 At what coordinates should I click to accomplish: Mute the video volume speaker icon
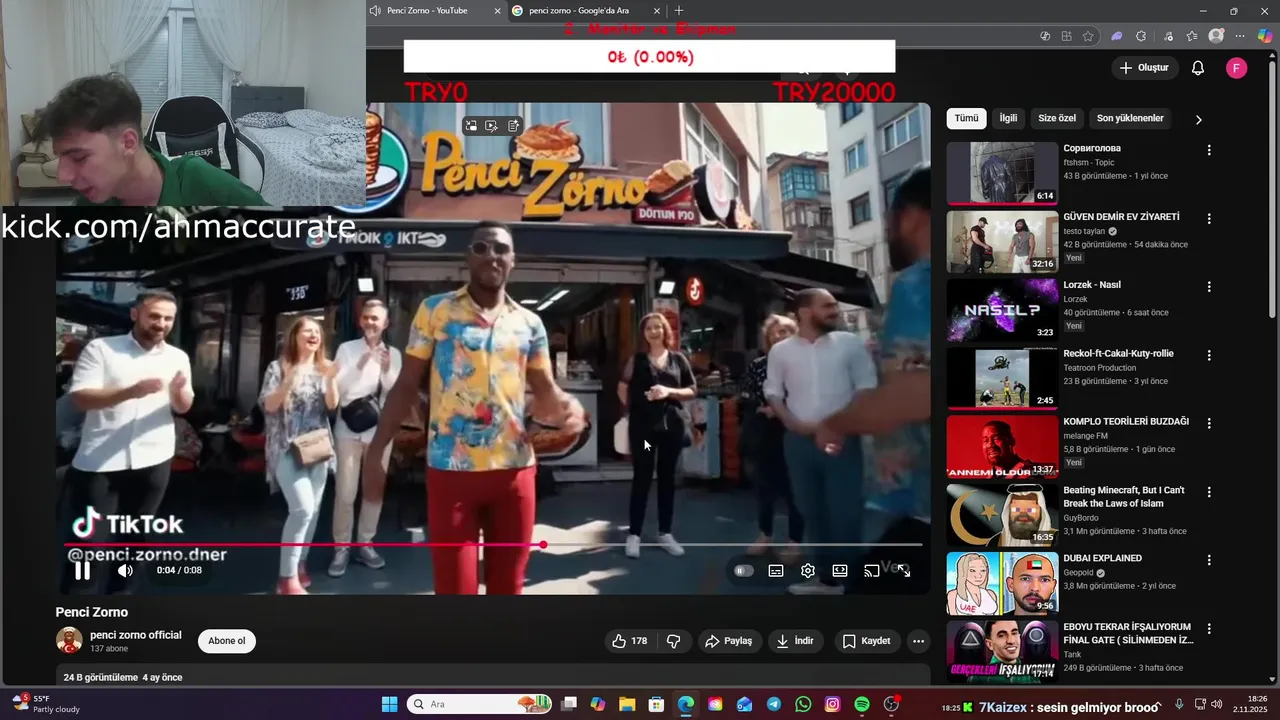(125, 571)
